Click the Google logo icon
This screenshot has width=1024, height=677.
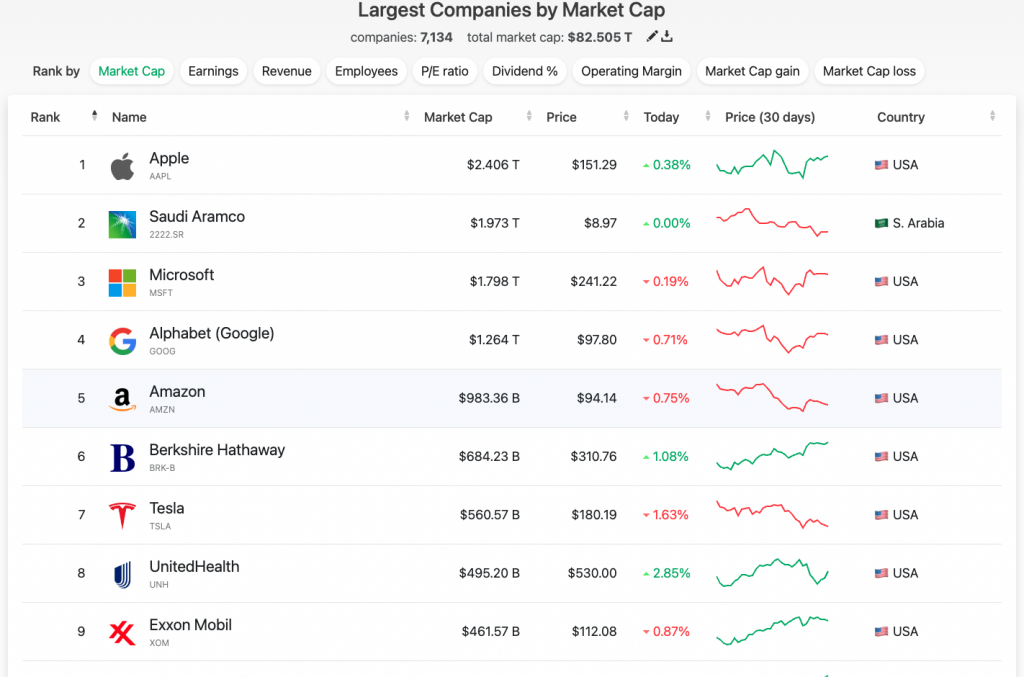pyautogui.click(x=122, y=341)
